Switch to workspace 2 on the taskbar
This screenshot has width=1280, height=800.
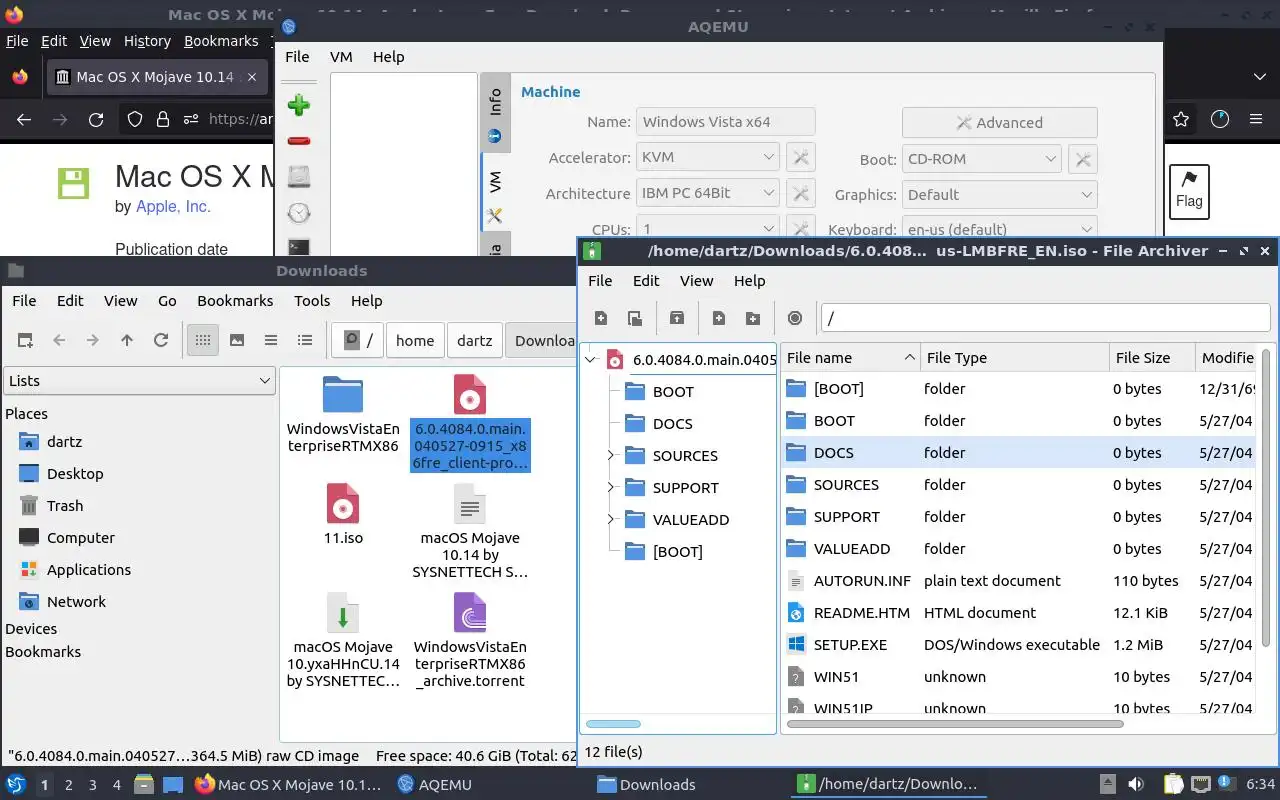tap(69, 785)
